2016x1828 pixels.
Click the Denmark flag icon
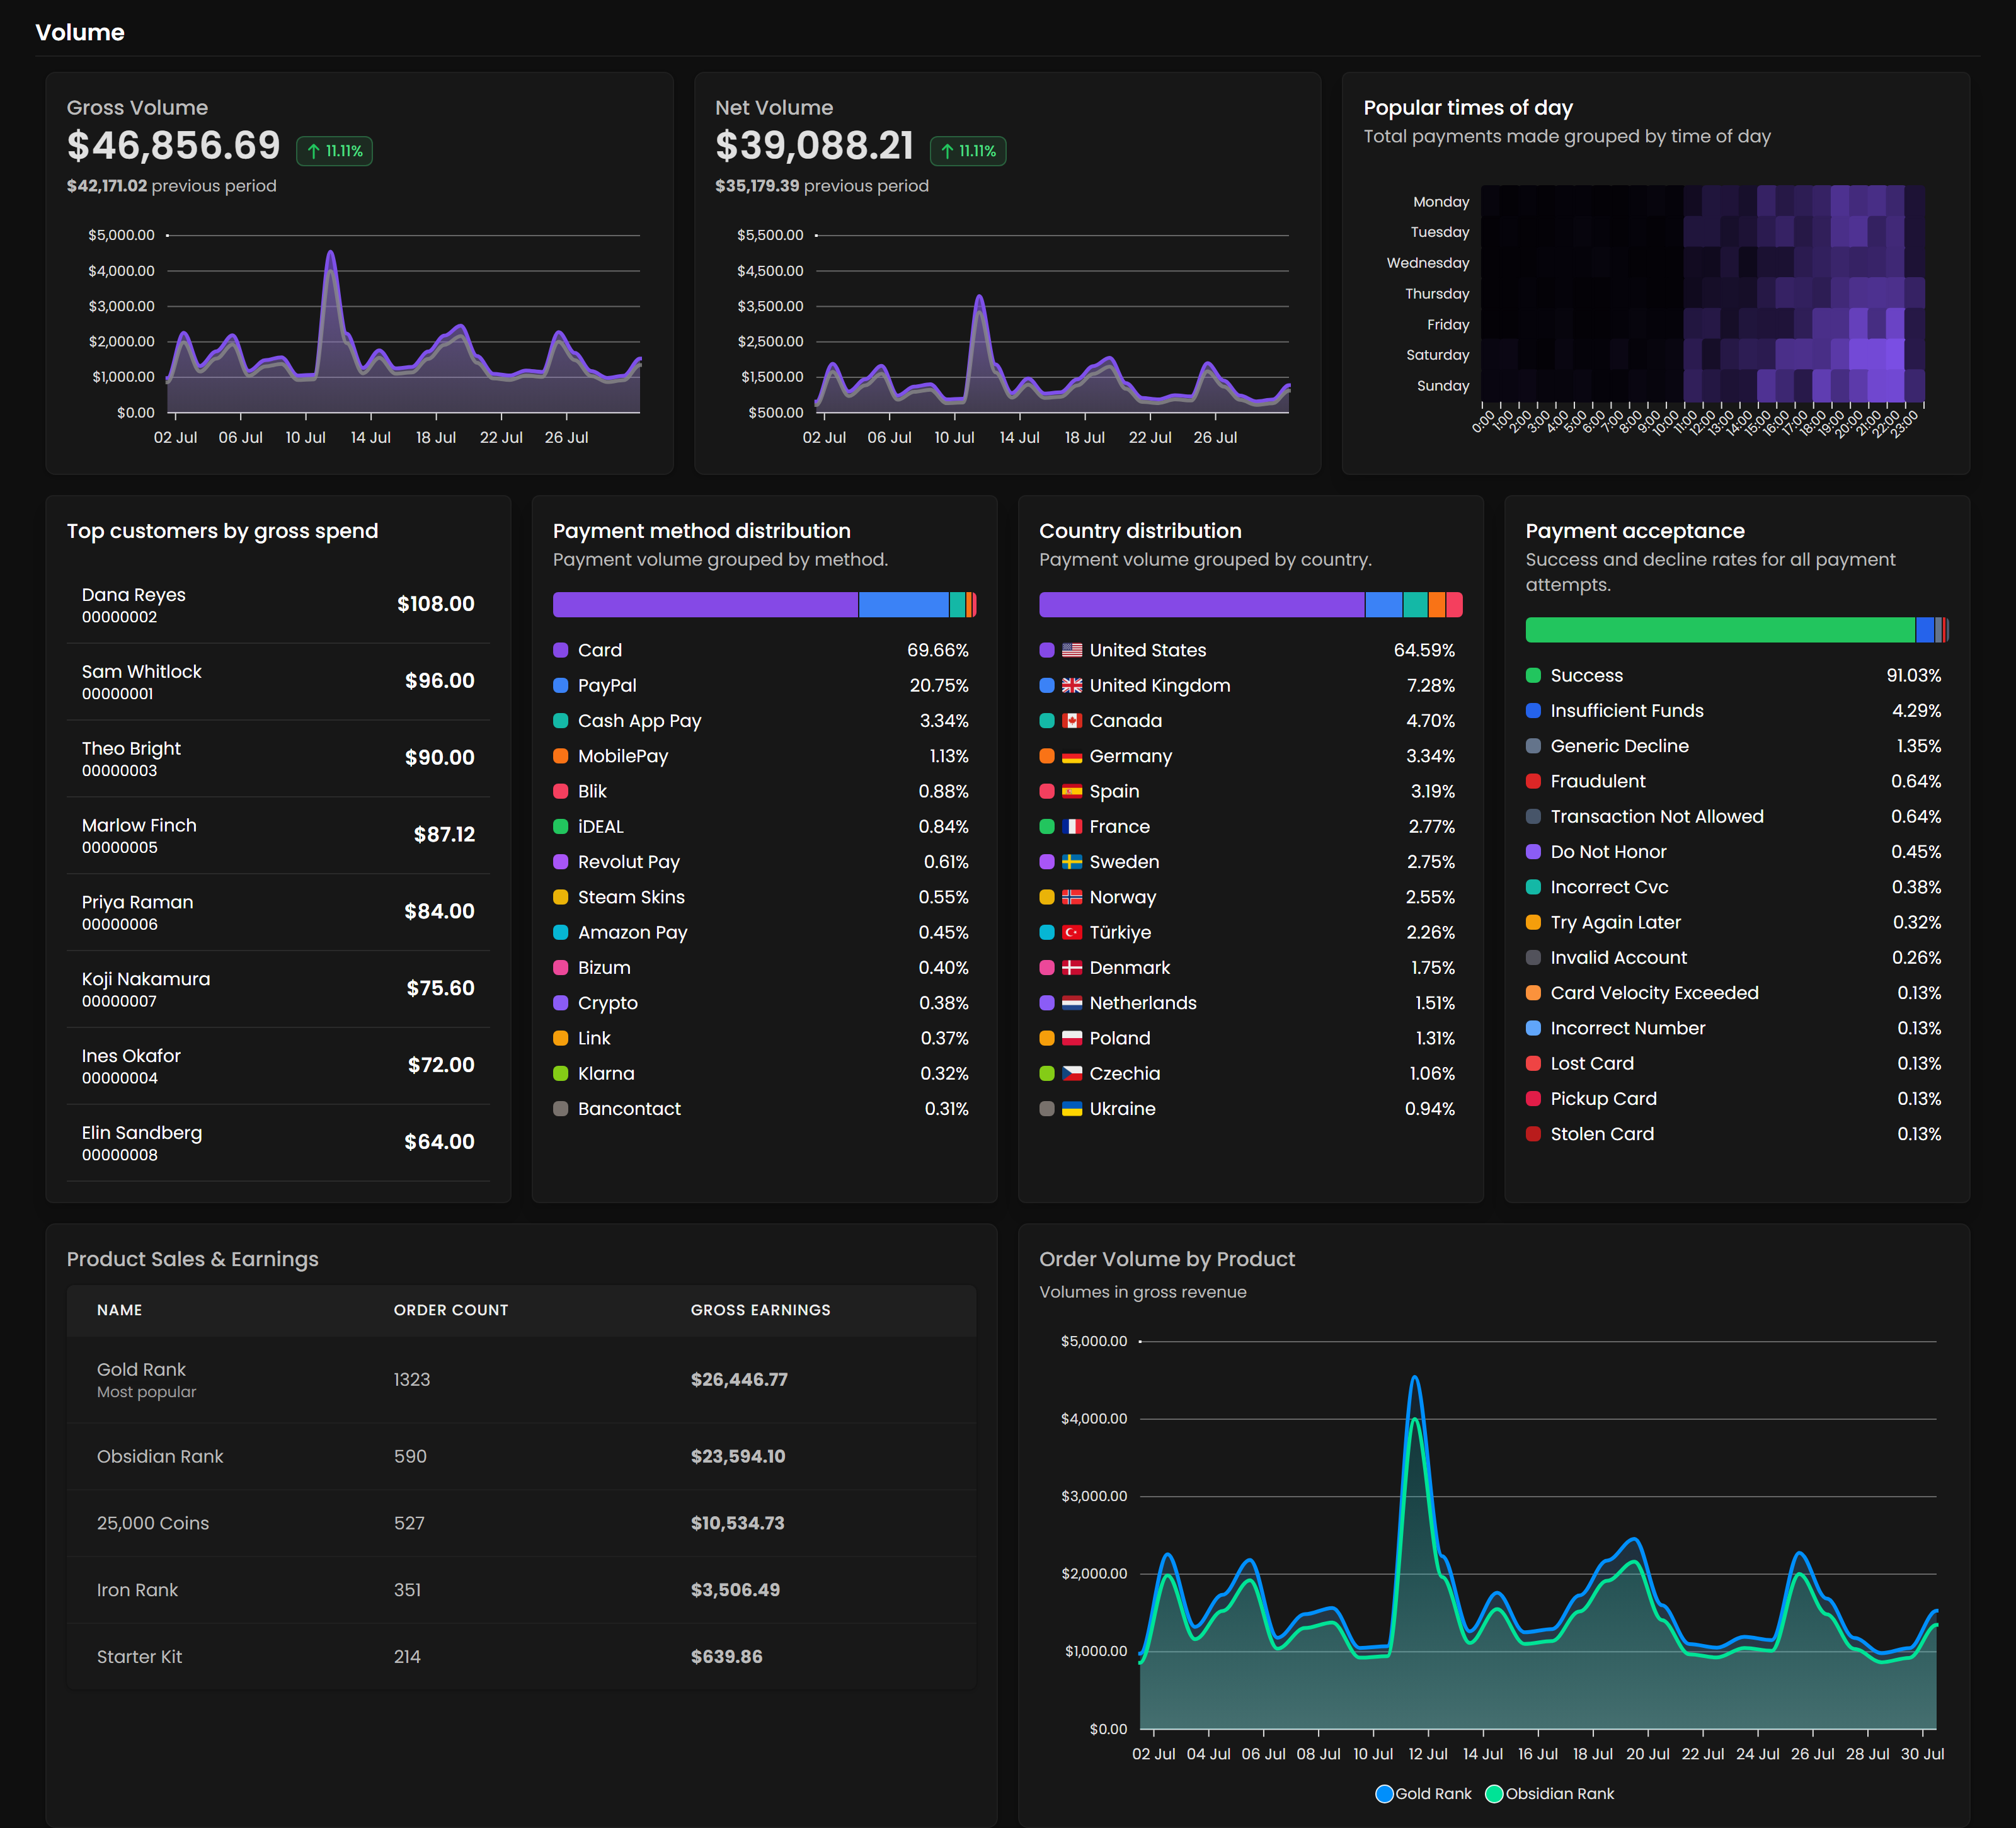1071,968
